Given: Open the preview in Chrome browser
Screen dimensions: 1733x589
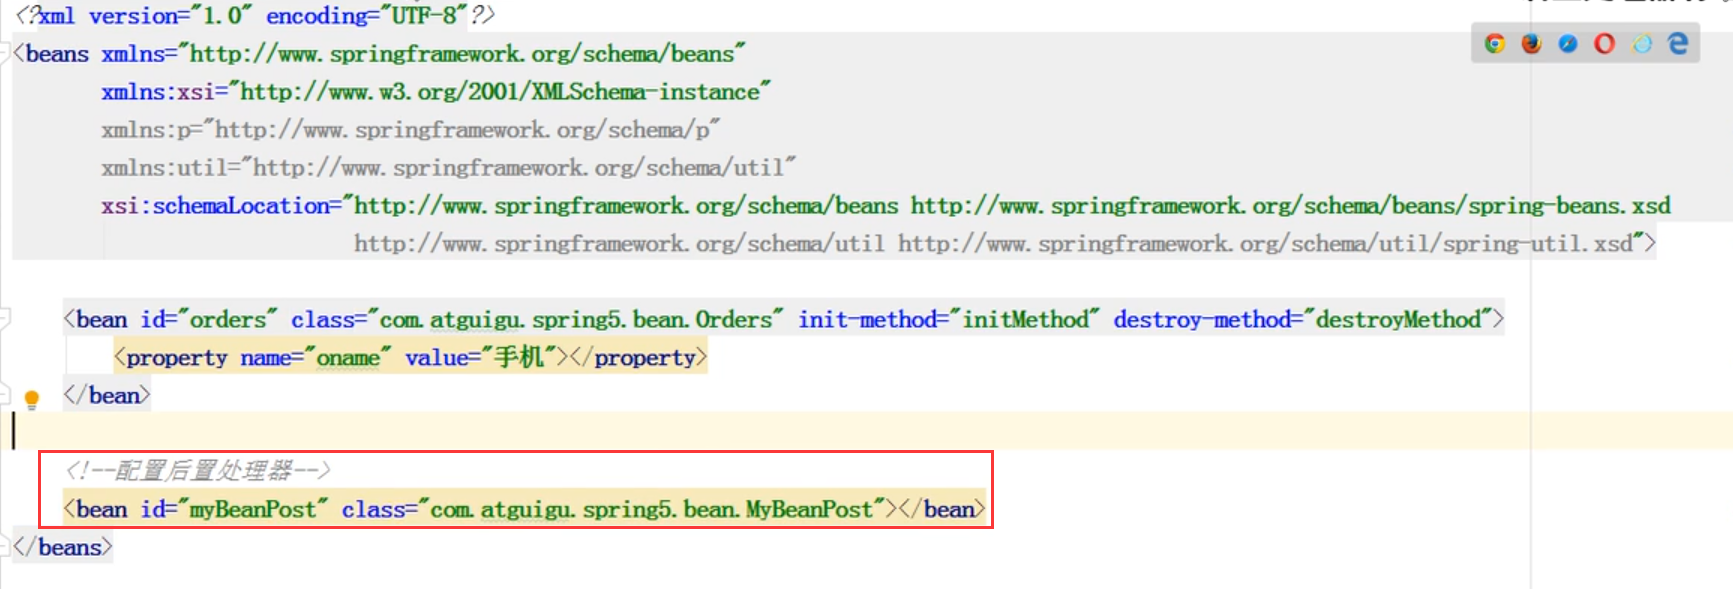Looking at the screenshot, I should 1495,44.
